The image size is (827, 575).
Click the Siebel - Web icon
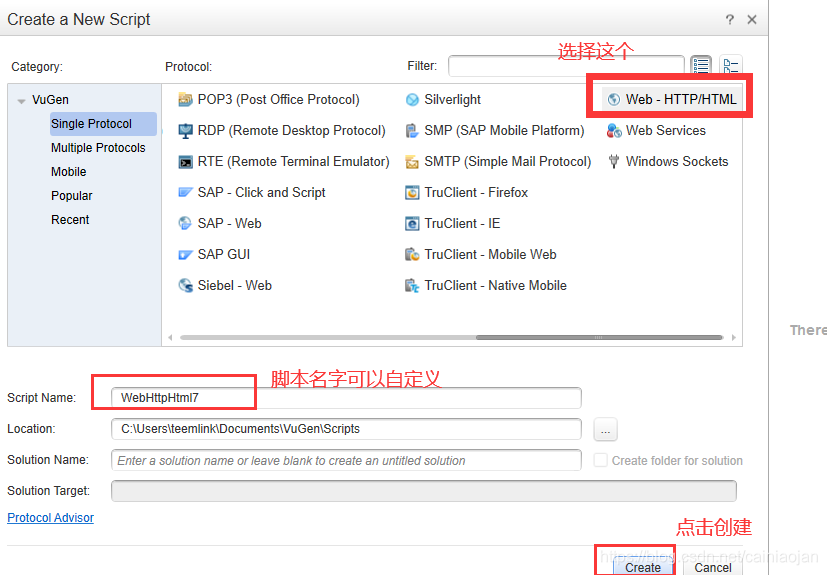(x=185, y=285)
